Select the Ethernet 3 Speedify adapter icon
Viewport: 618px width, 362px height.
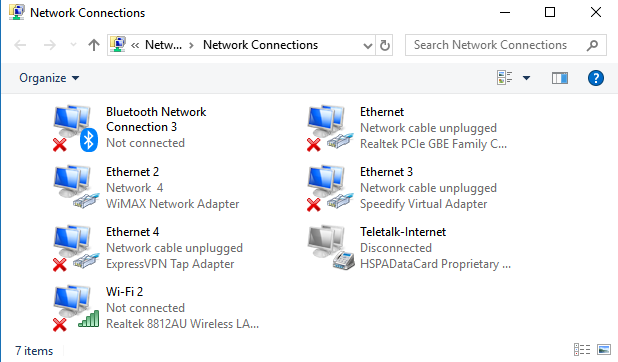coord(329,188)
